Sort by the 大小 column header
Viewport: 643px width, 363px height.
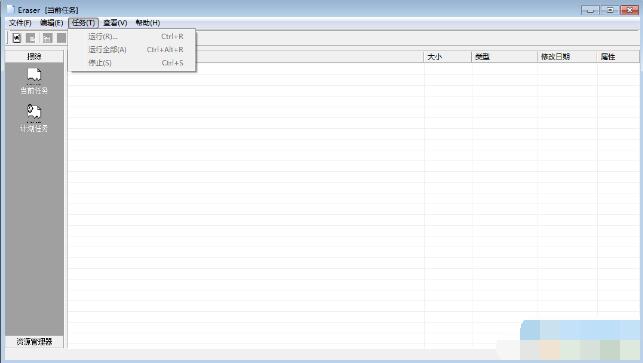[x=448, y=57]
